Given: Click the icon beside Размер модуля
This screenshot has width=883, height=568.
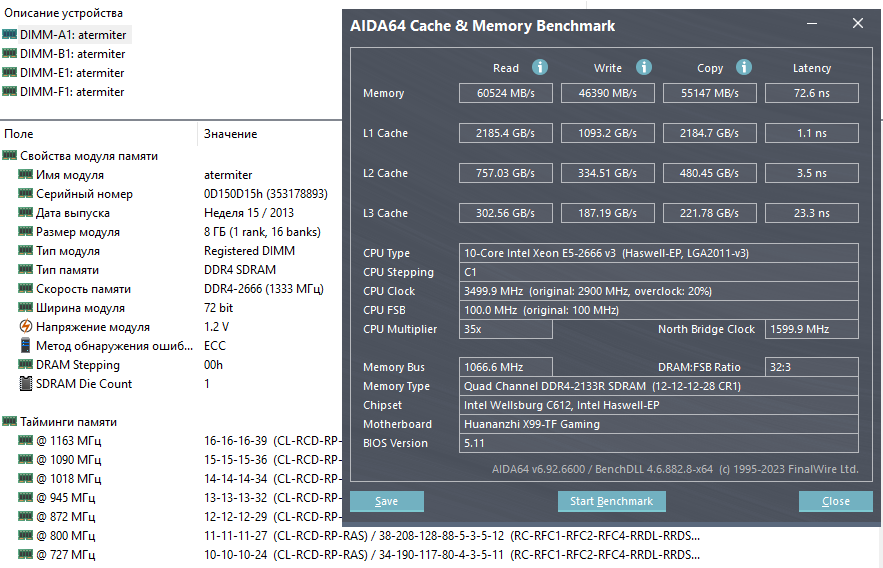Looking at the screenshot, I should tap(25, 231).
